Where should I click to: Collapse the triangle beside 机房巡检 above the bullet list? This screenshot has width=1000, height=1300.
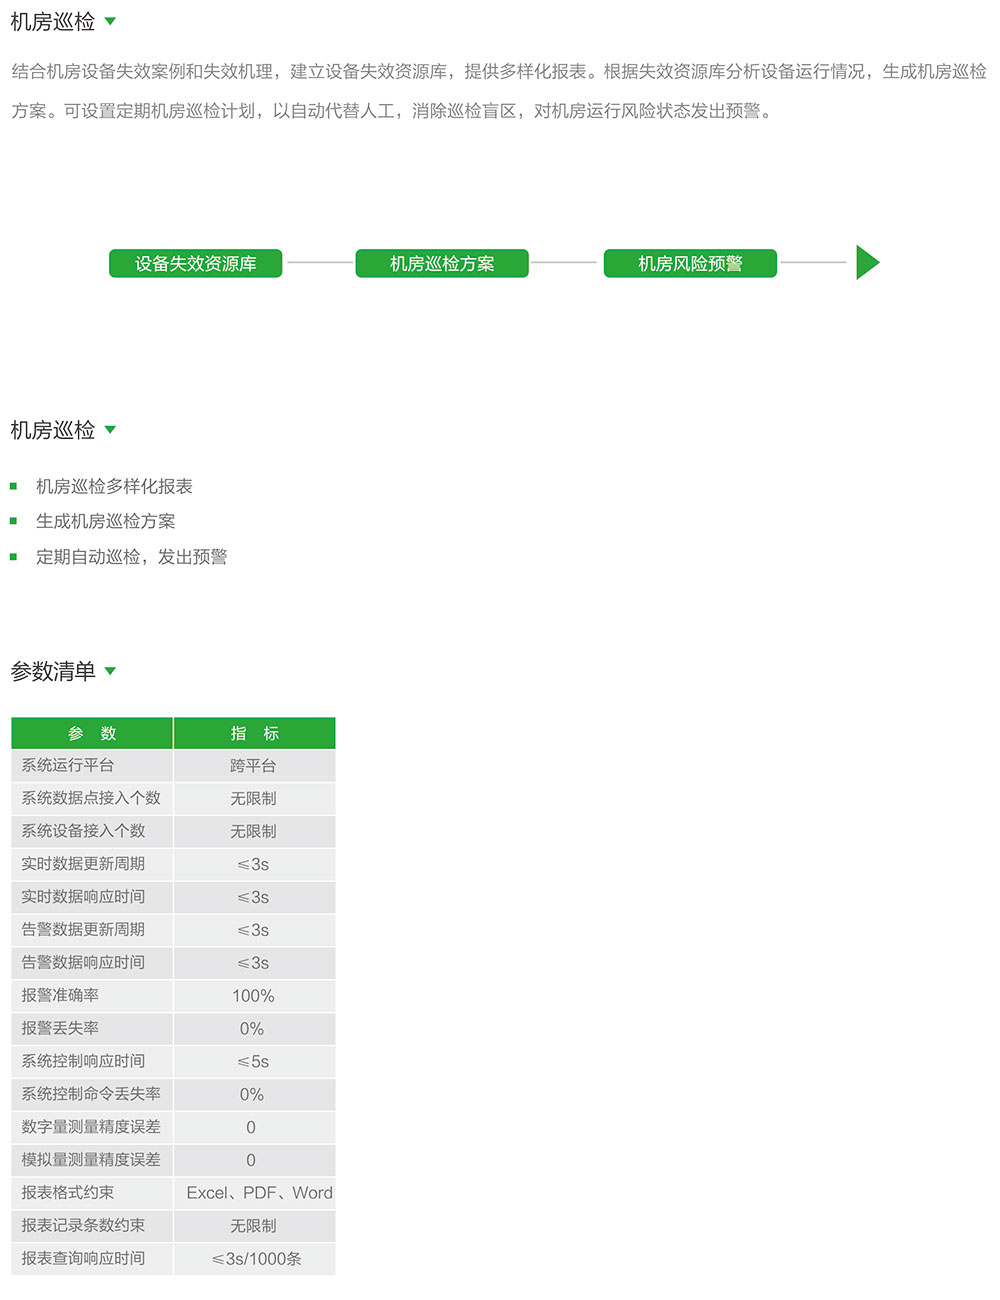tap(110, 430)
